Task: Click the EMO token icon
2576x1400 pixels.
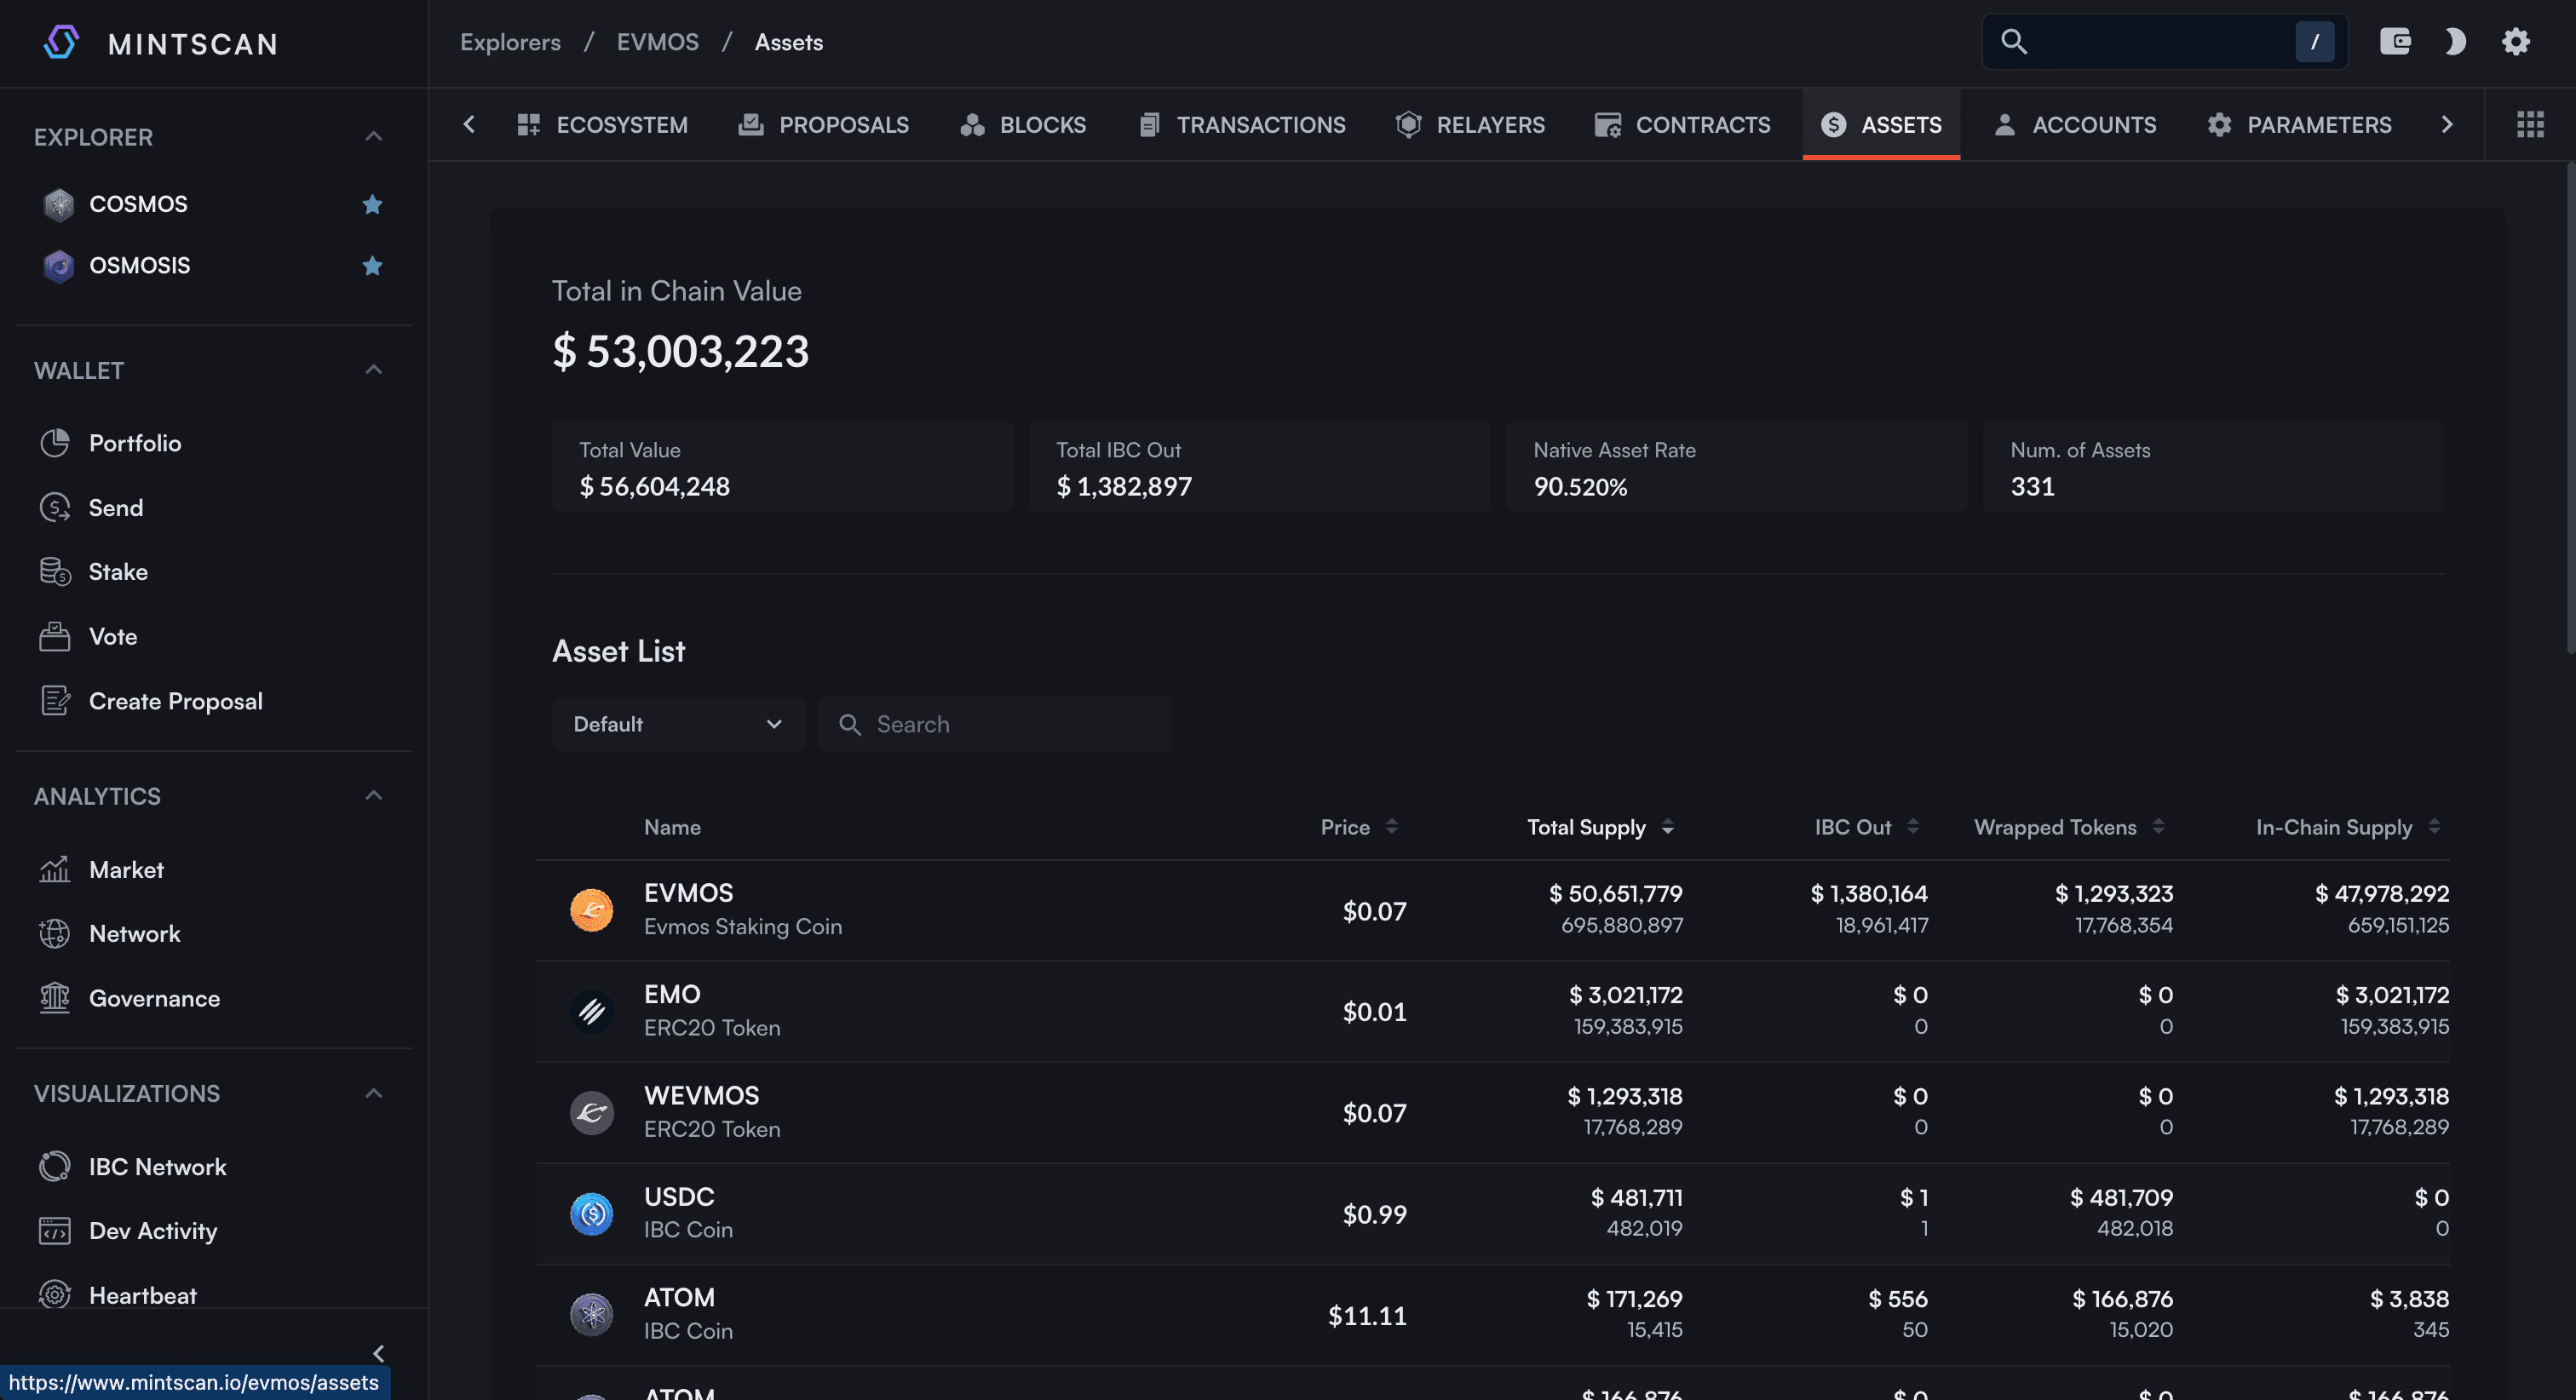Action: coord(591,1011)
